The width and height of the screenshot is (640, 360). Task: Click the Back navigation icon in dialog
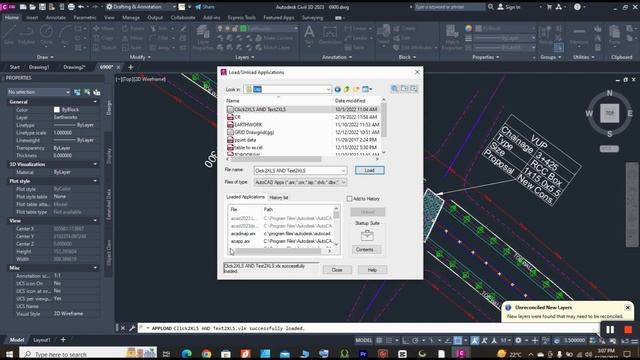coord(338,89)
